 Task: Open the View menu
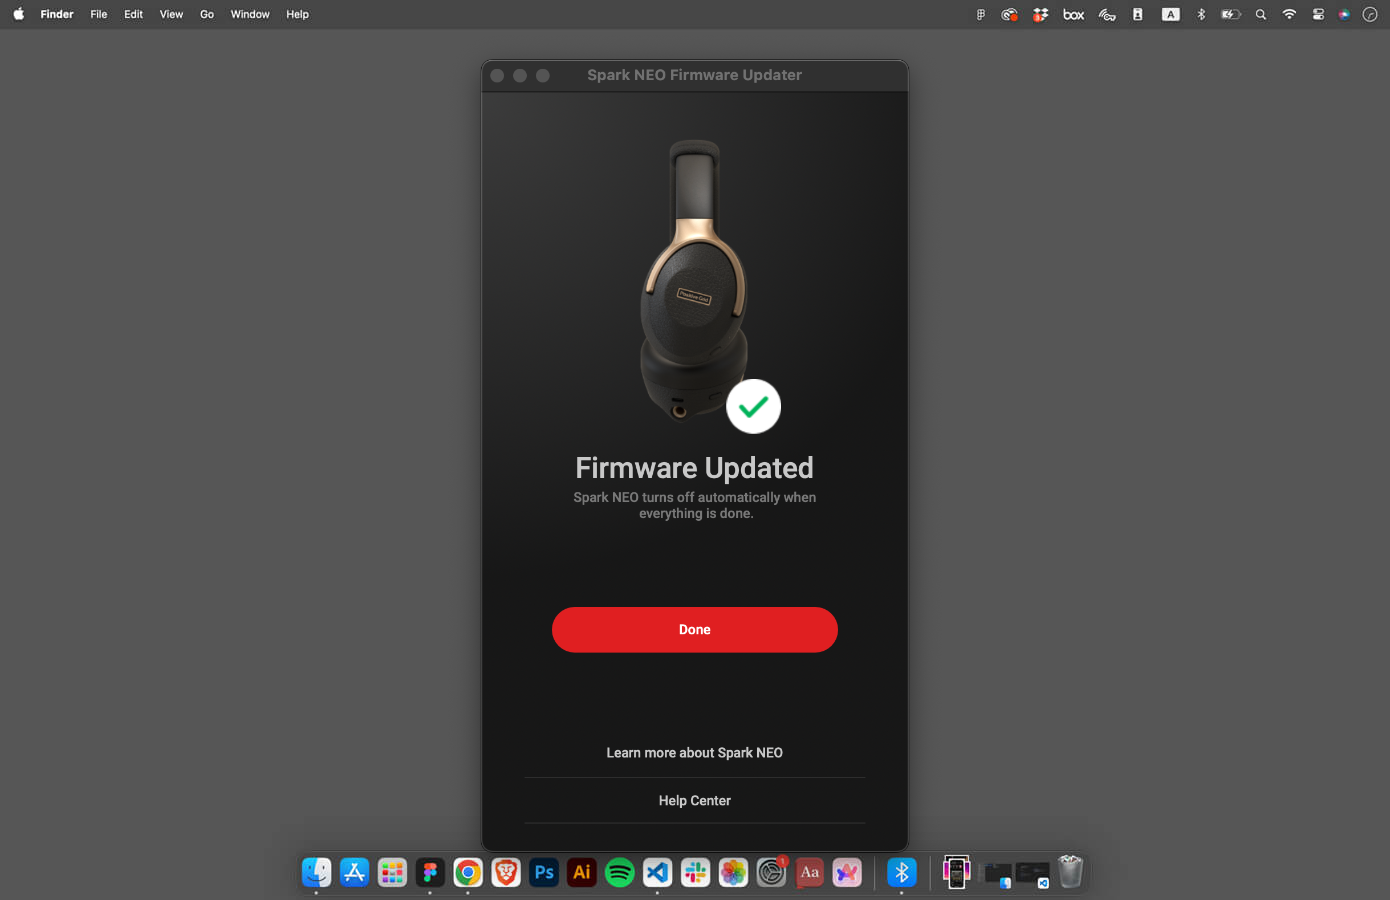point(171,14)
